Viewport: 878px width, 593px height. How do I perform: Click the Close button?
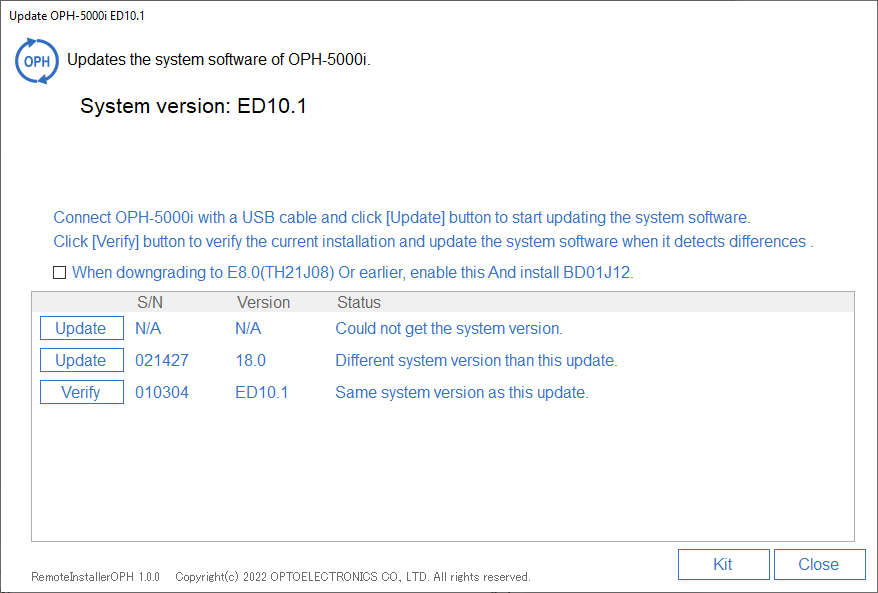pyautogui.click(x=819, y=564)
